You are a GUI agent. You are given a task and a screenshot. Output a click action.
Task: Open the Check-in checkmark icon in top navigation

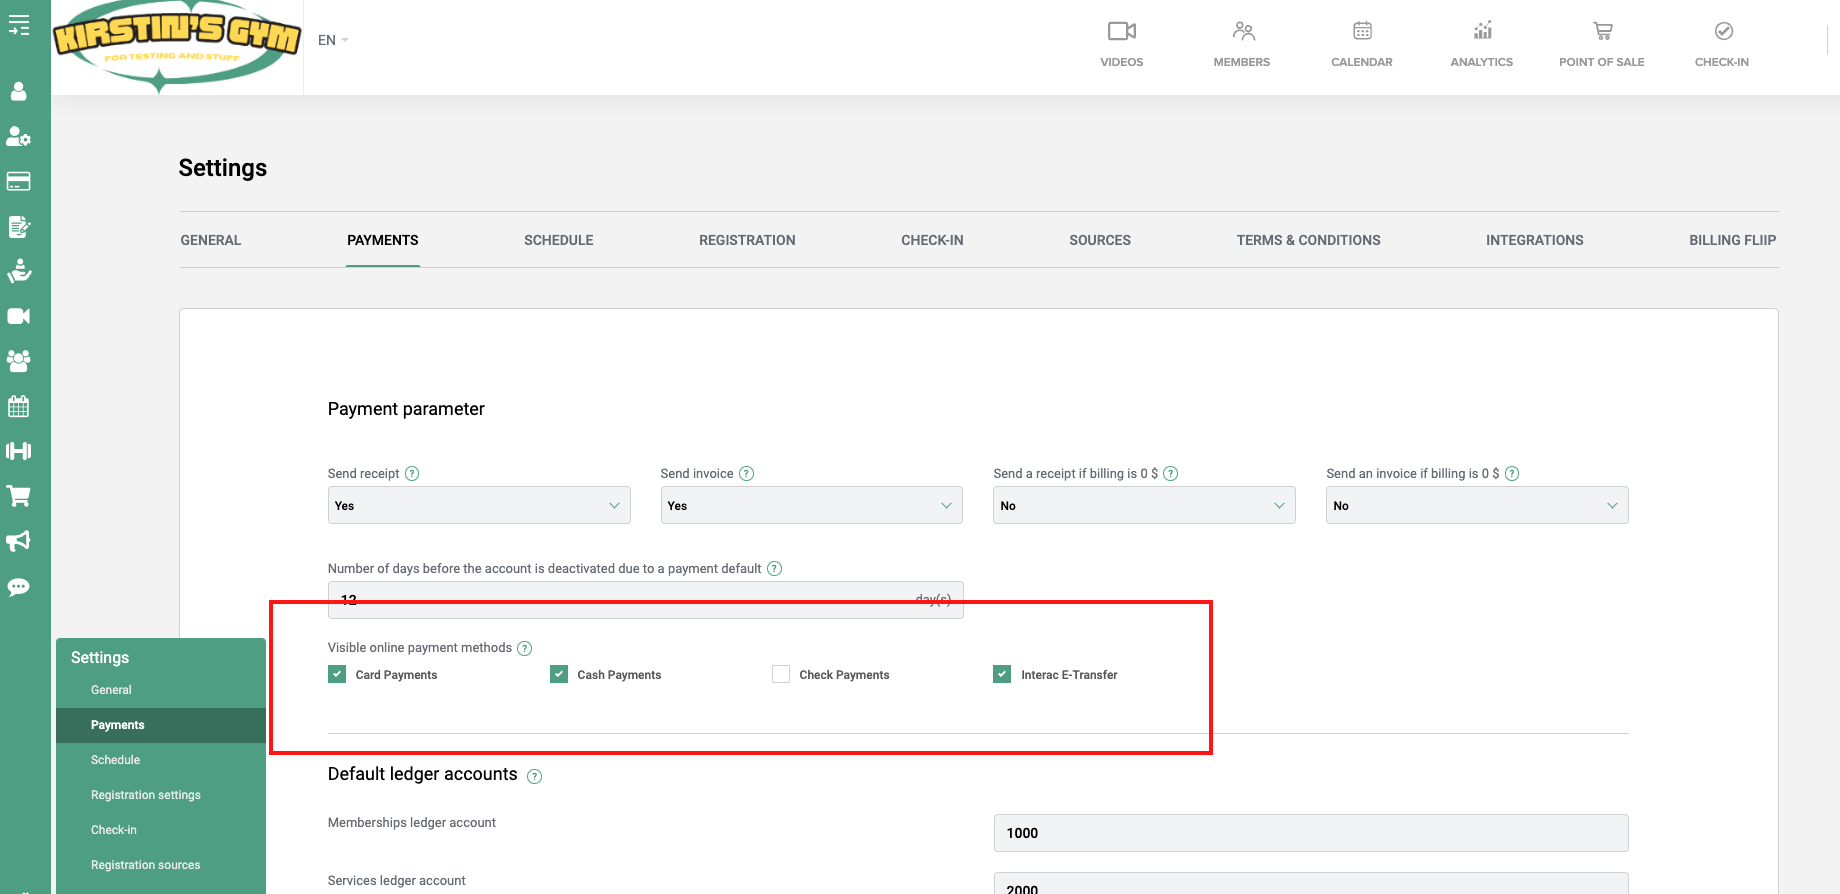tap(1723, 32)
